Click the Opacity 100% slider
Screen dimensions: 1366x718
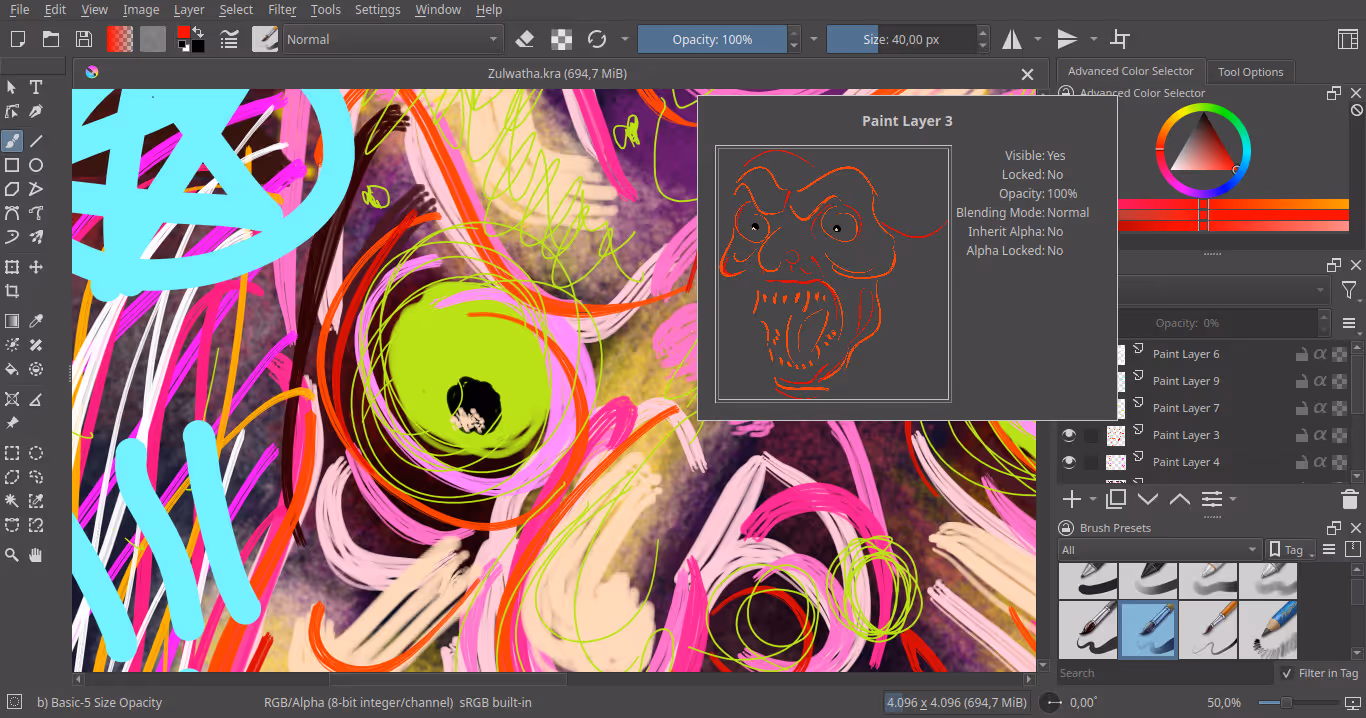(712, 39)
